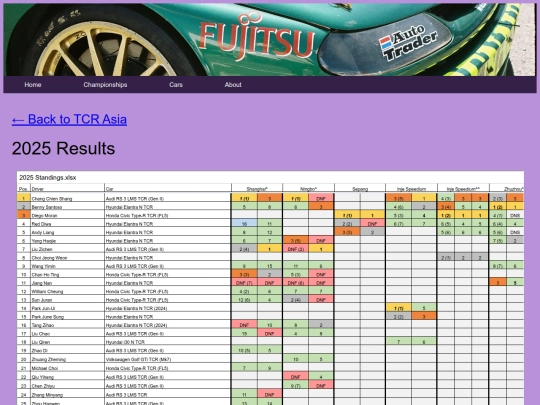This screenshot has width=540, height=405.
Task: Select driver Qiu Yiheng in row 22
Action: (43, 377)
